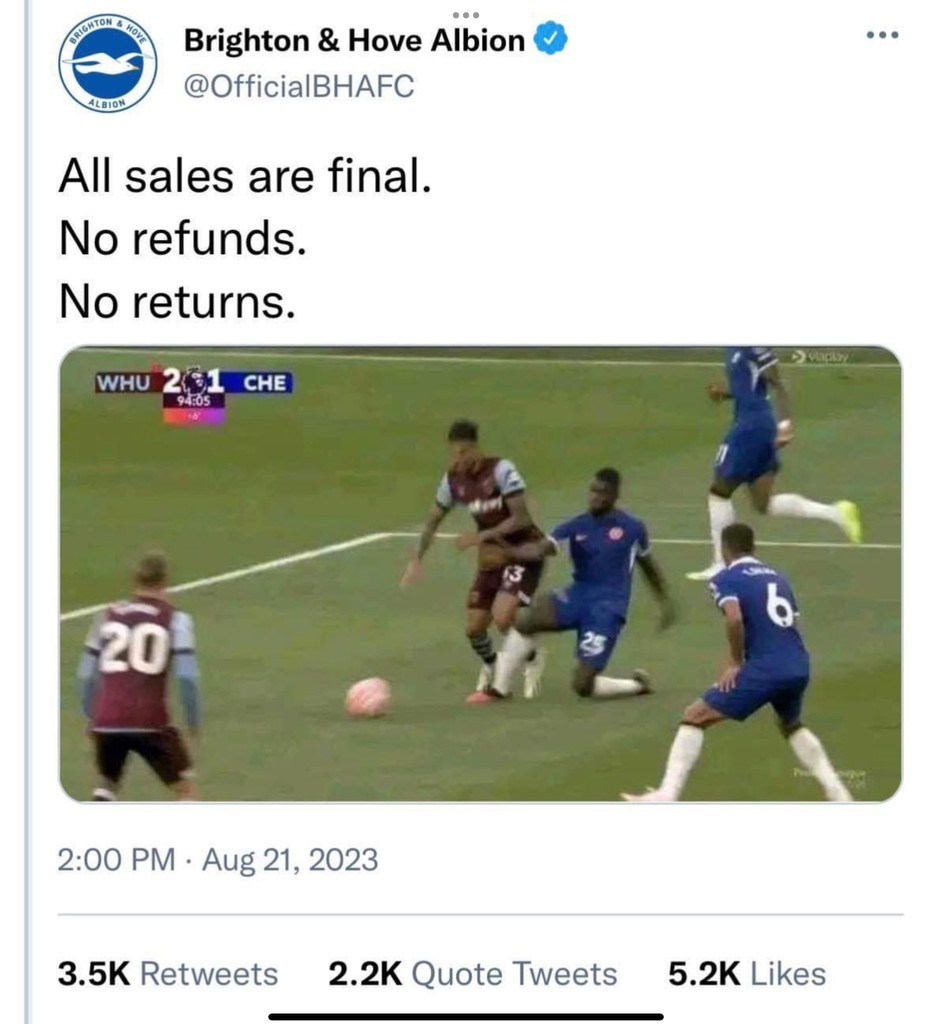Click the Premier League logo in the scoreboard
925x1024 pixels.
(196, 381)
